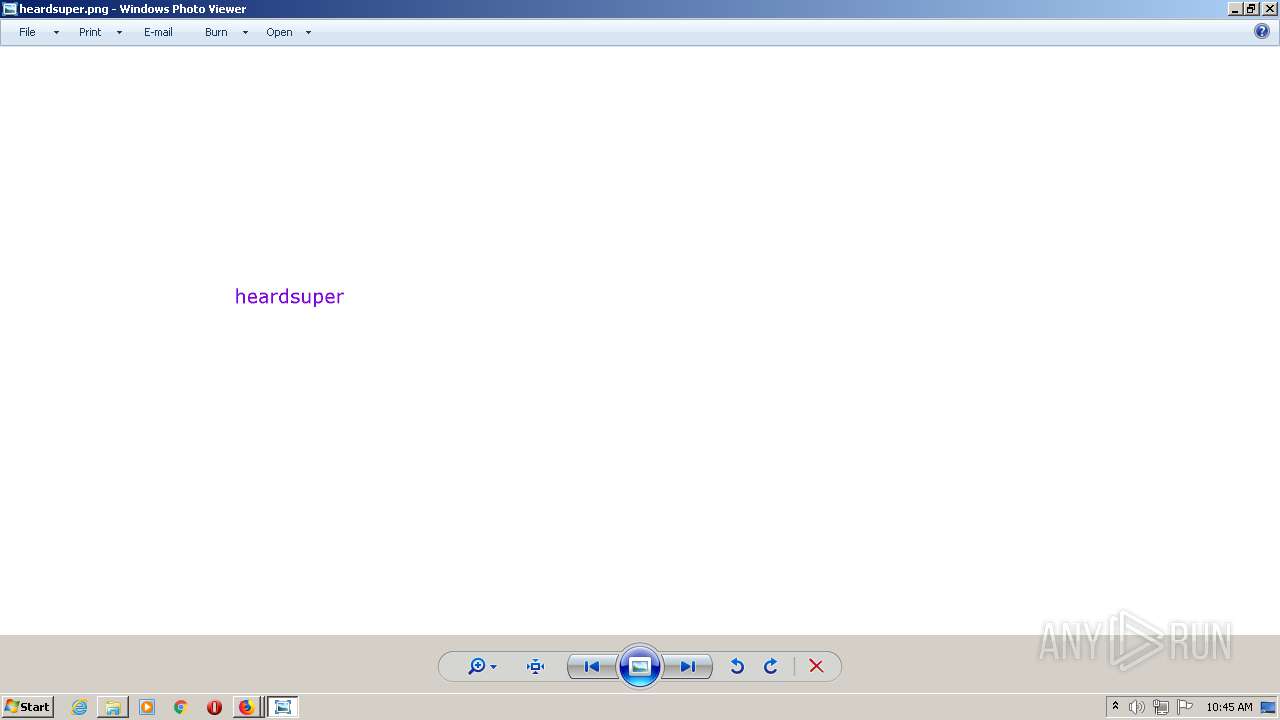1280x720 pixels.
Task: Click the volume speaker tray icon
Action: point(1137,707)
